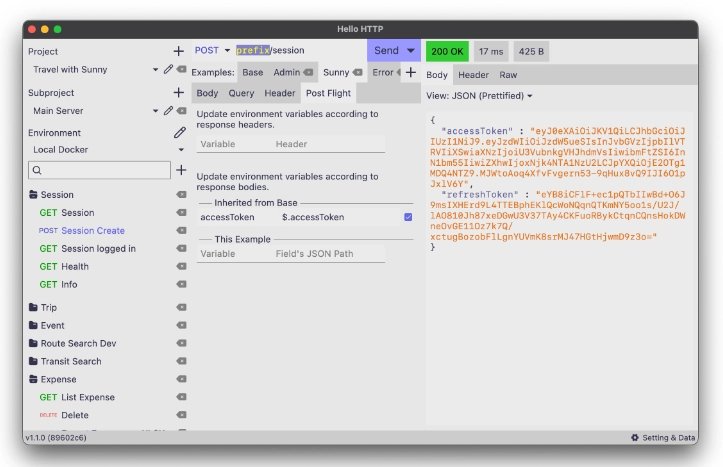Remove the Sunny example
723x467 pixels.
(357, 72)
